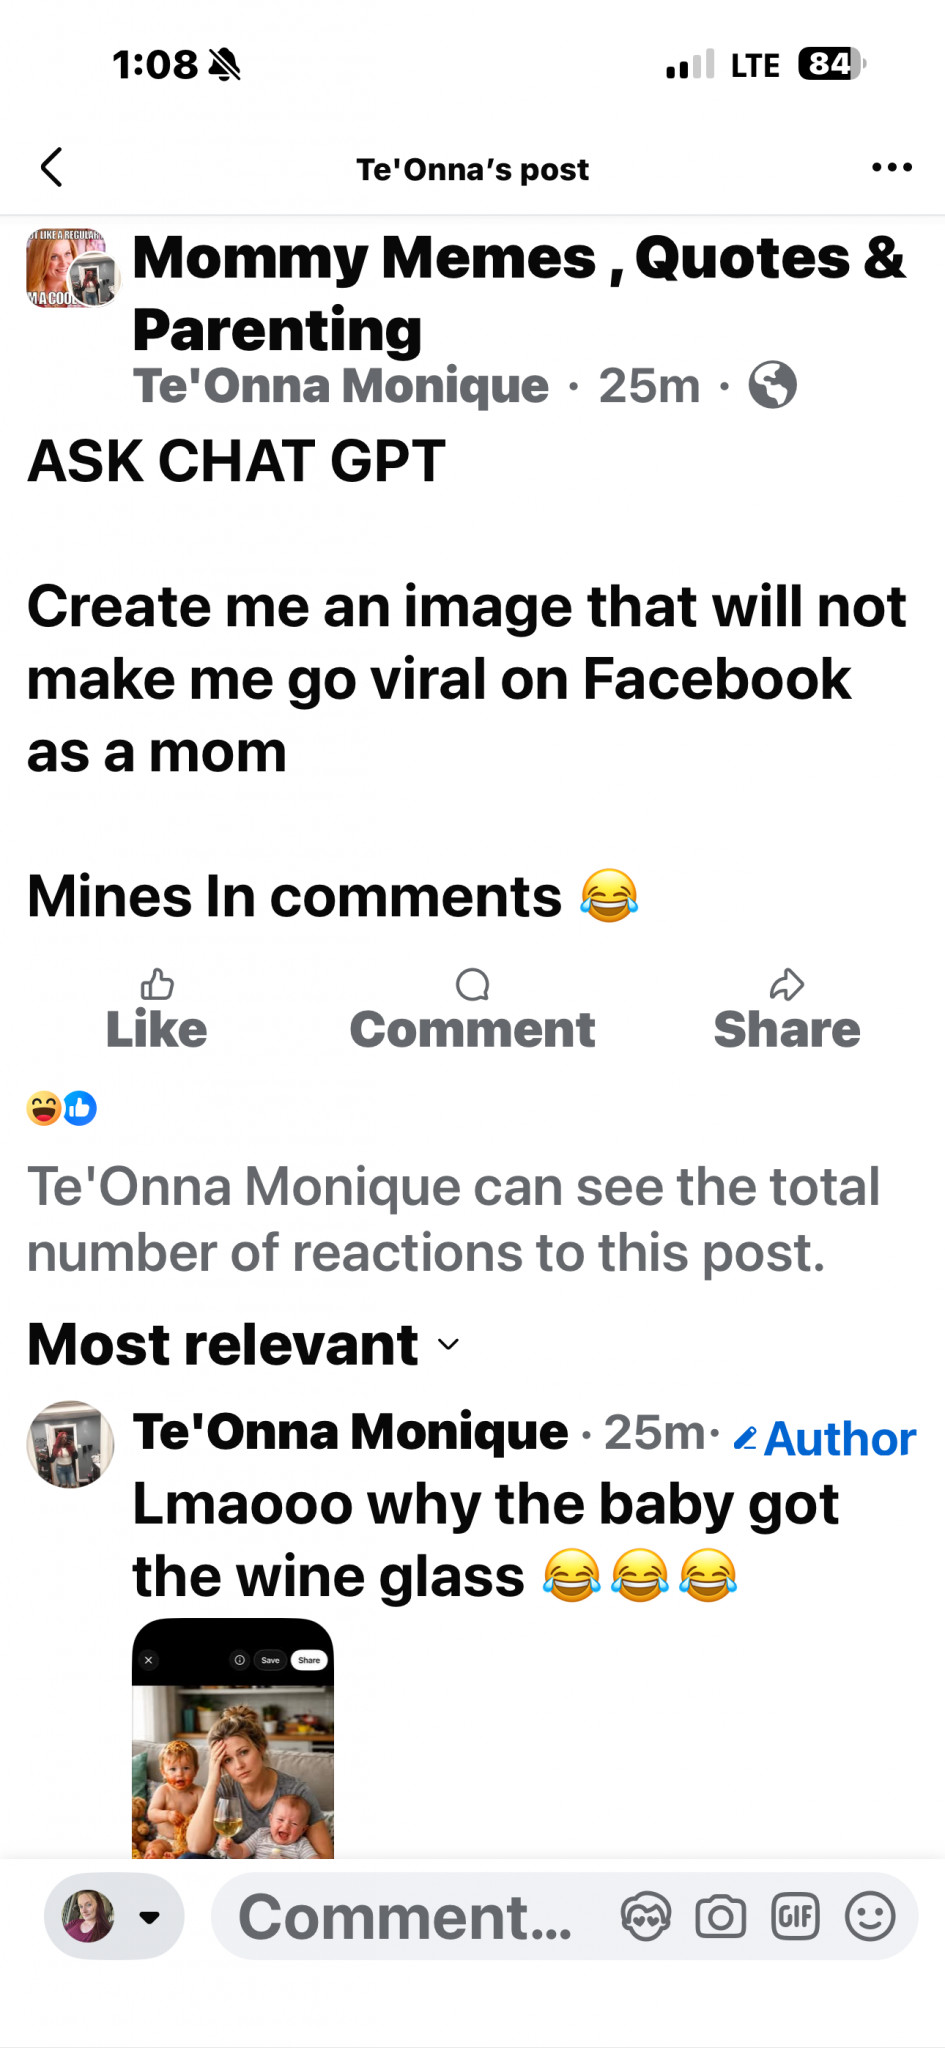945x2048 pixels.
Task: Tap the back arrow to leave post
Action: pos(52,167)
